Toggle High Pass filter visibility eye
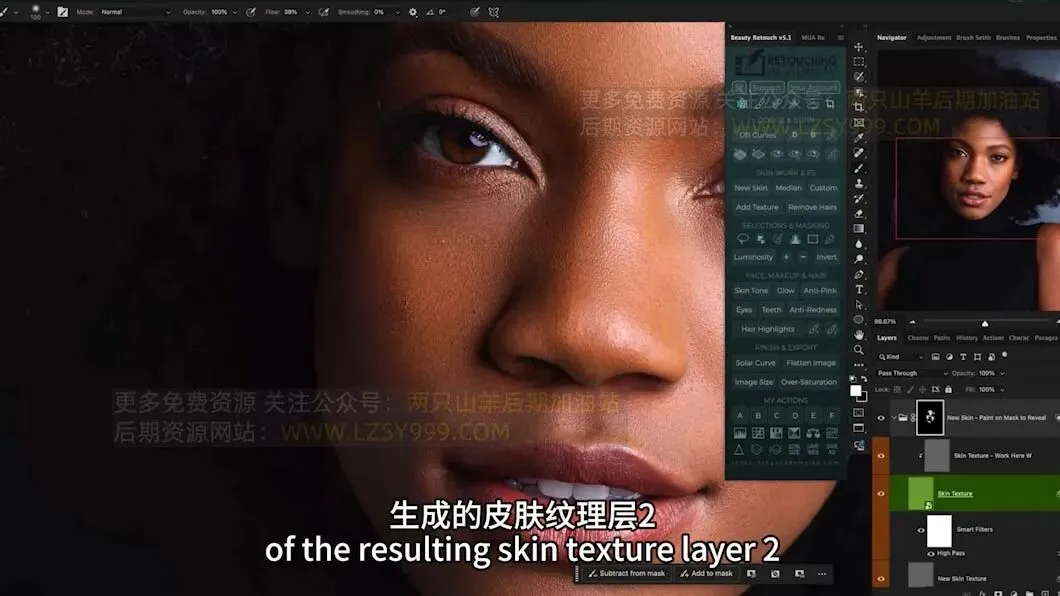Viewport: 1060px width, 596px height. click(x=931, y=553)
